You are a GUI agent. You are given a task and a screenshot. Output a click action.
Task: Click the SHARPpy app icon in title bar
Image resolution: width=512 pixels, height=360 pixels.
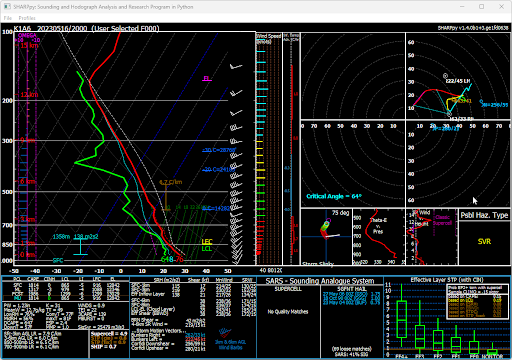click(x=7, y=7)
